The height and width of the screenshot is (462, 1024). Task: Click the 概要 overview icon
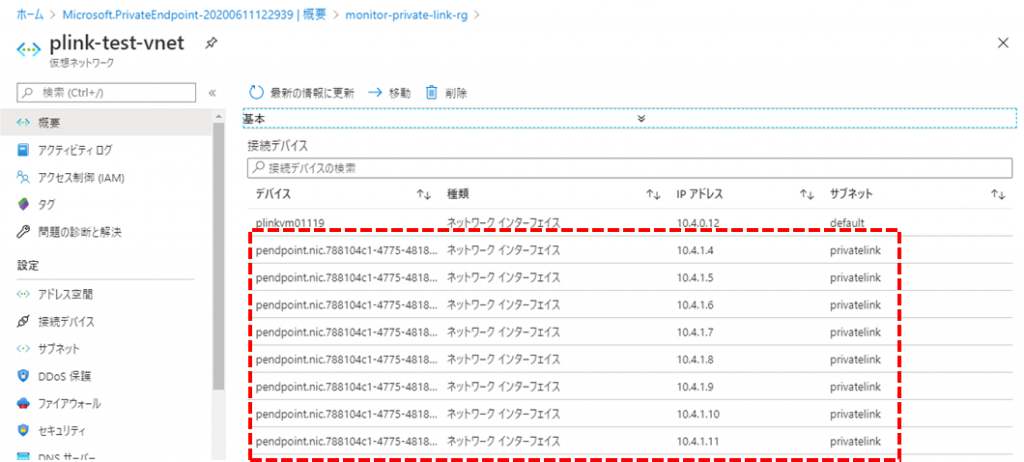click(24, 123)
